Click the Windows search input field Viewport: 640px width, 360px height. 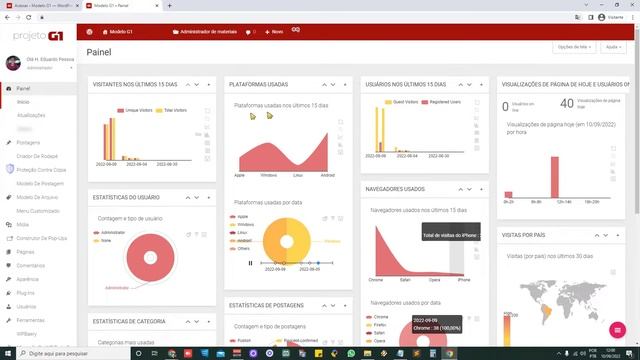[x=73, y=353]
